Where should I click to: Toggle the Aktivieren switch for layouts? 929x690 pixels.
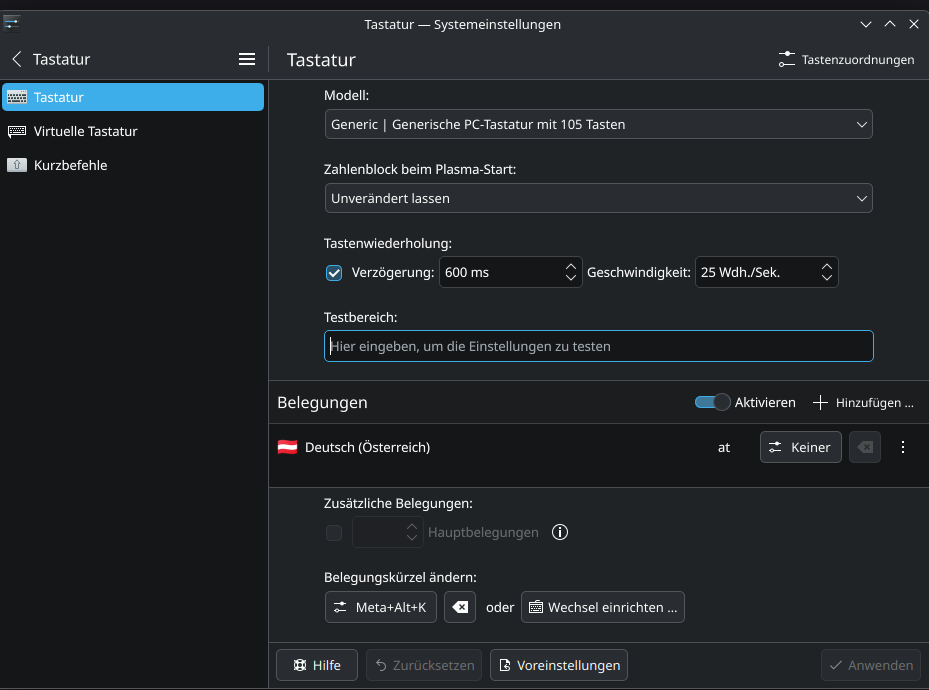[713, 402]
